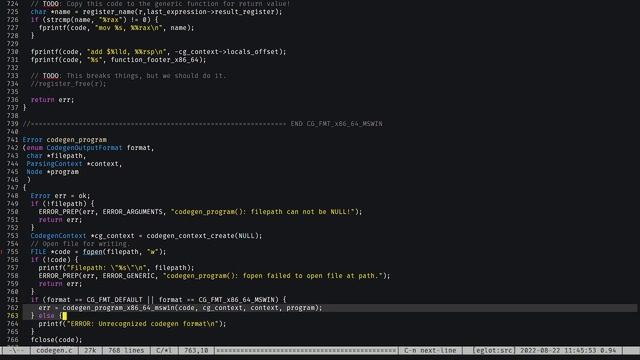Click CG_FMT_DEFAULT on line 761
Image resolution: width=640 pixels, height=360 pixels.
(114, 300)
